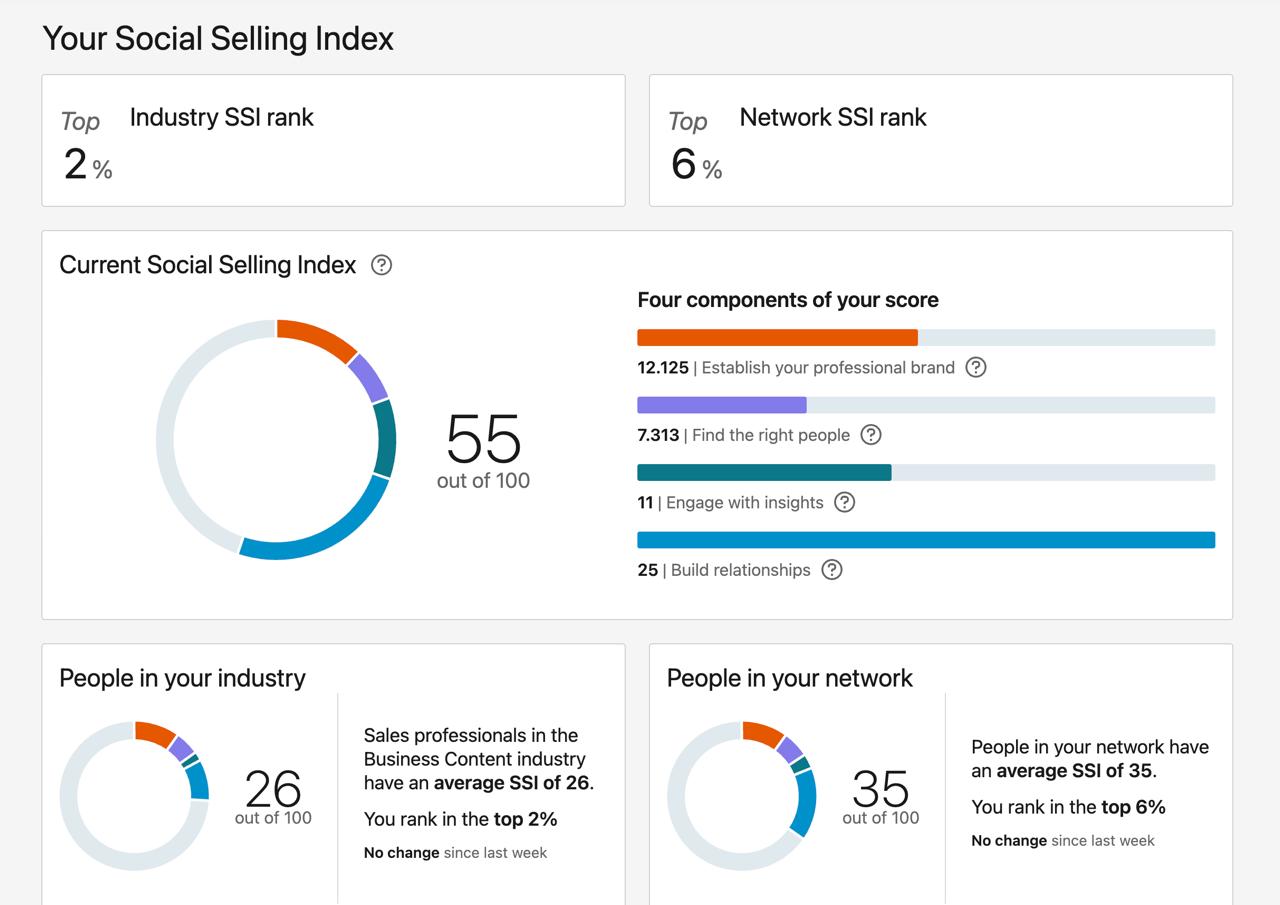Screen dimensions: 1280x905
Task: Open help icon for Find the right people
Action: (x=871, y=435)
